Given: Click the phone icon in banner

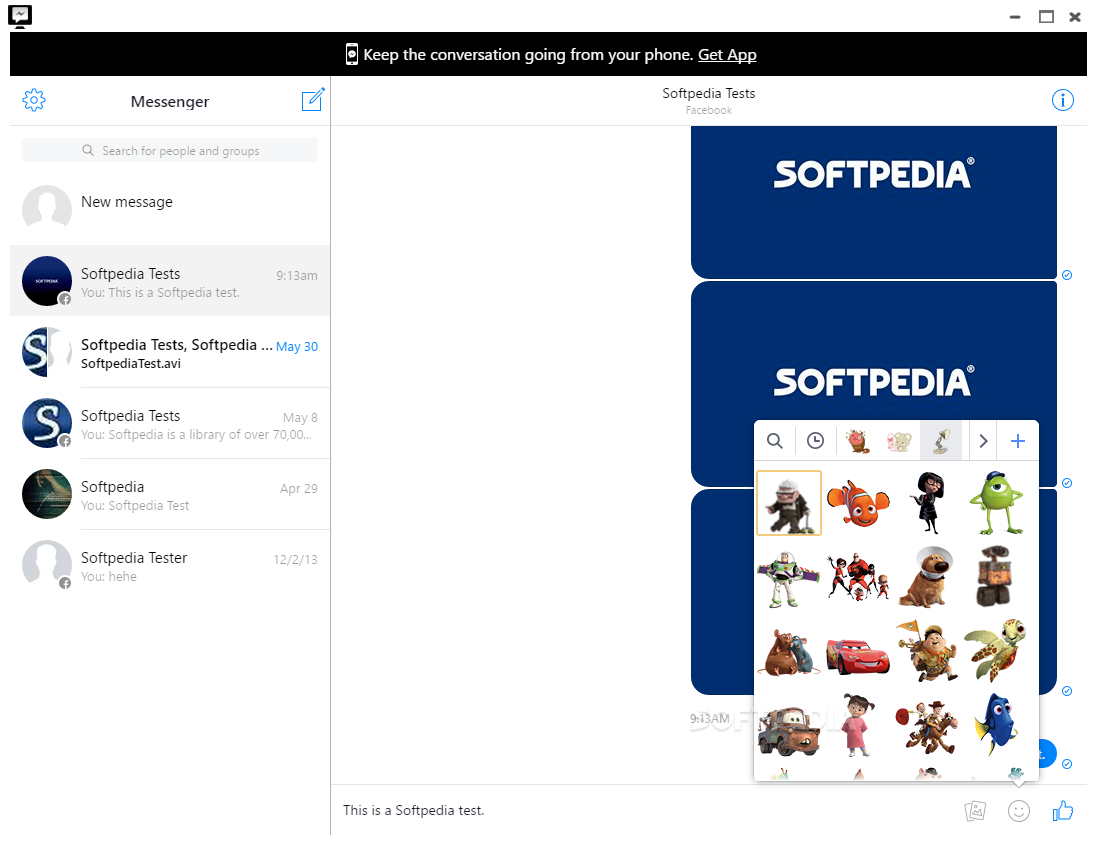Looking at the screenshot, I should pyautogui.click(x=352, y=55).
